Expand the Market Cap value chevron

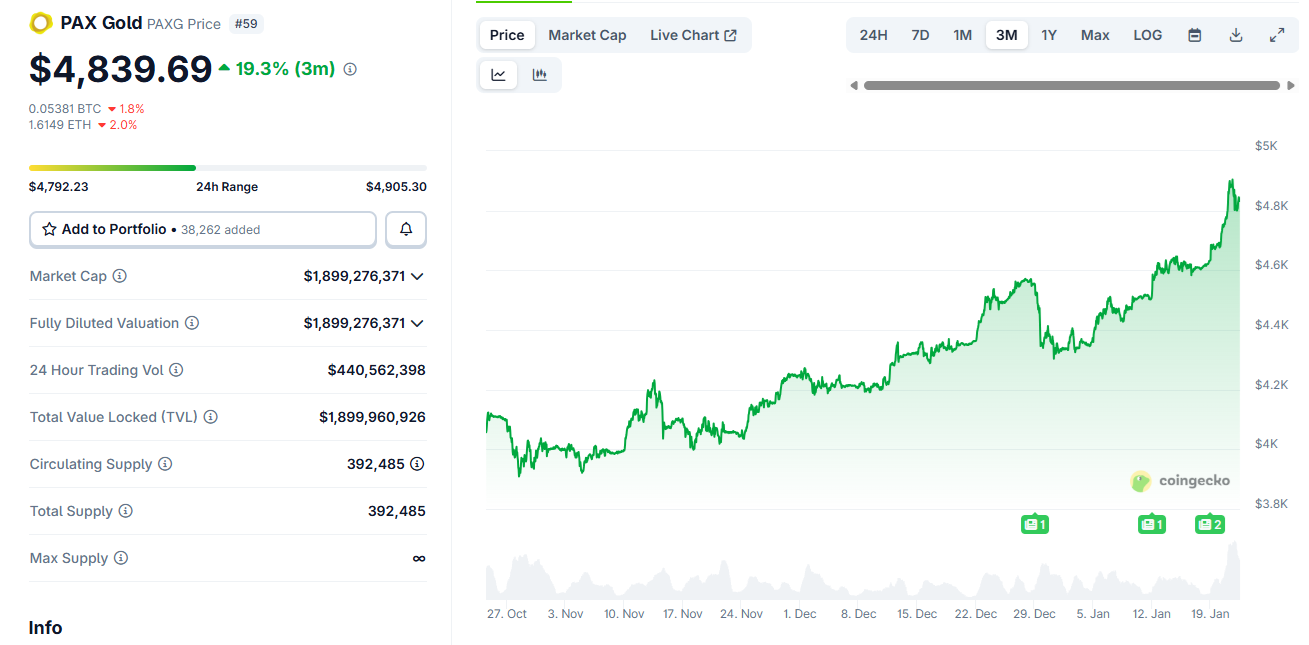point(418,276)
